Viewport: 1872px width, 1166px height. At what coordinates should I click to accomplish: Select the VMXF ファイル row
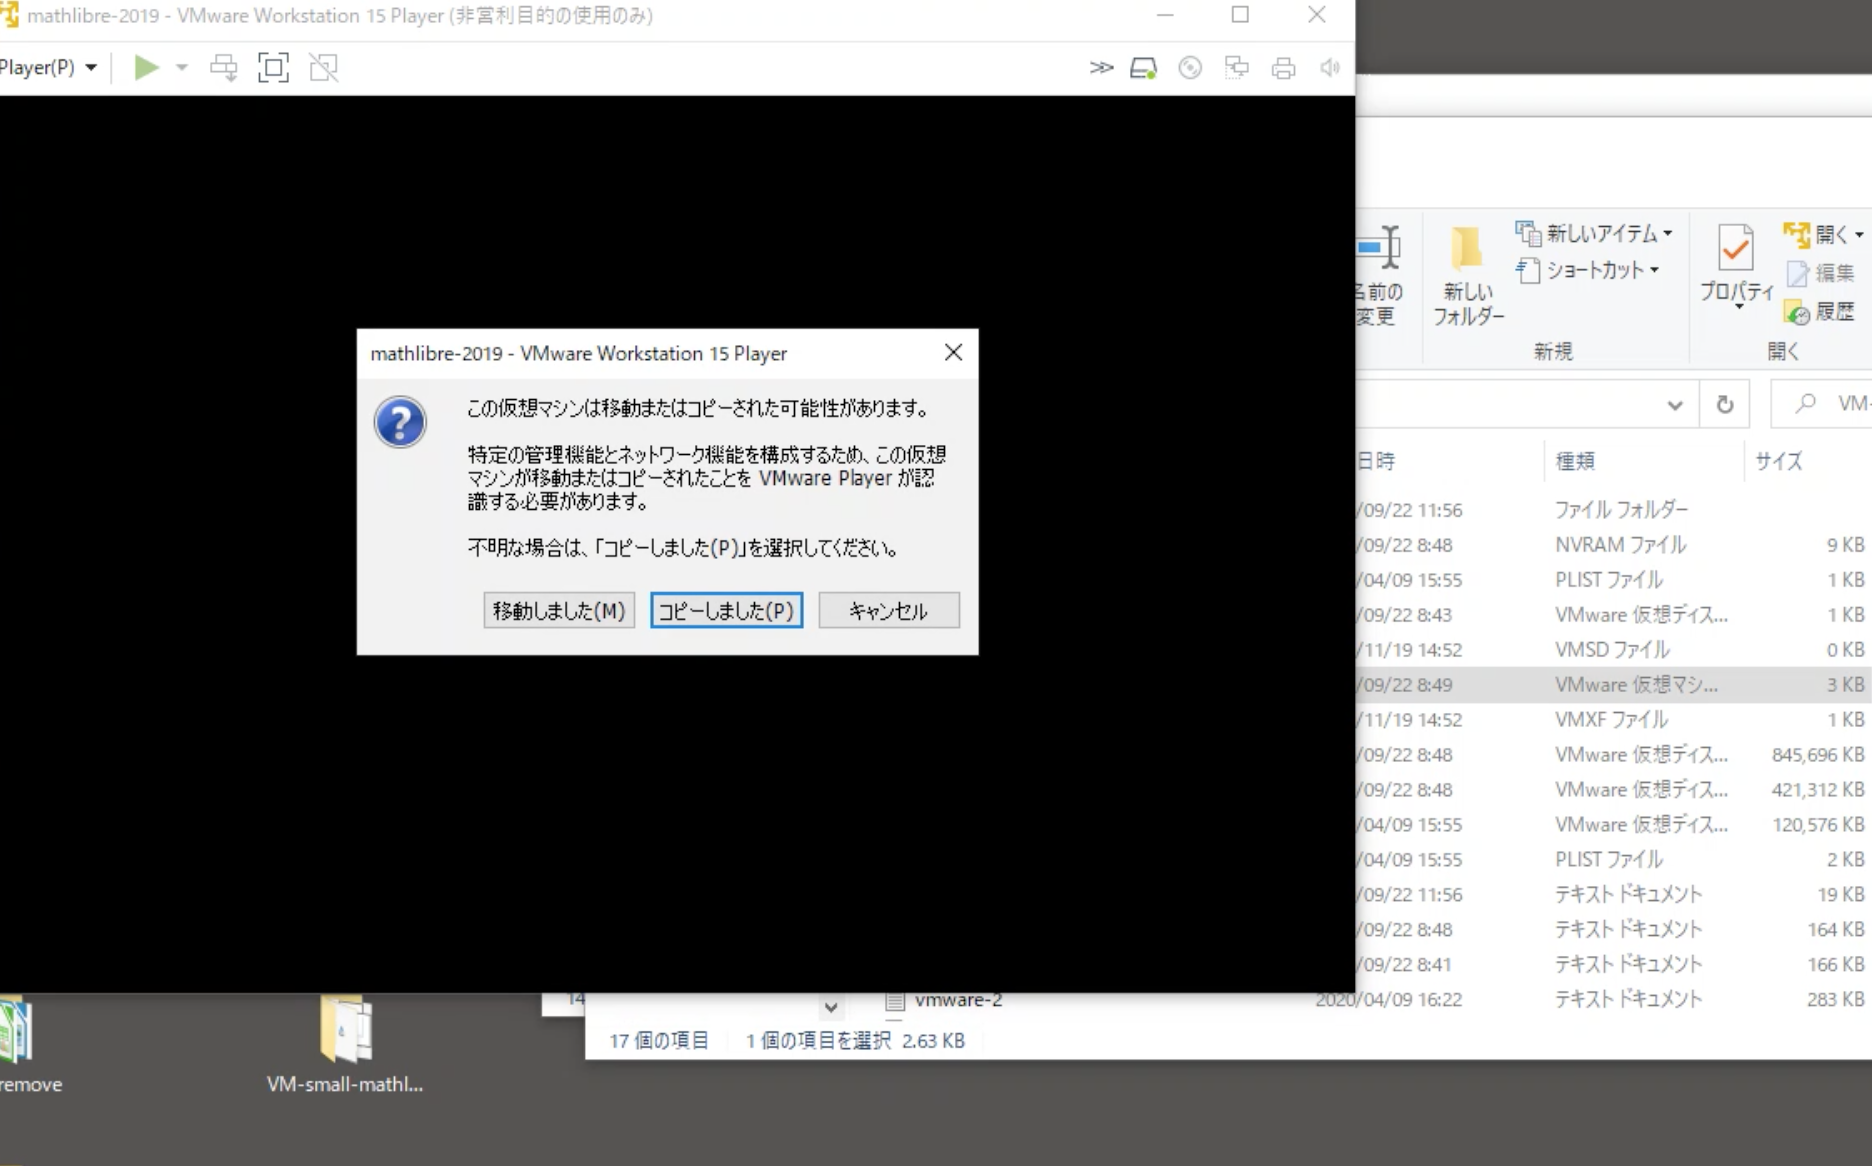tap(1614, 720)
